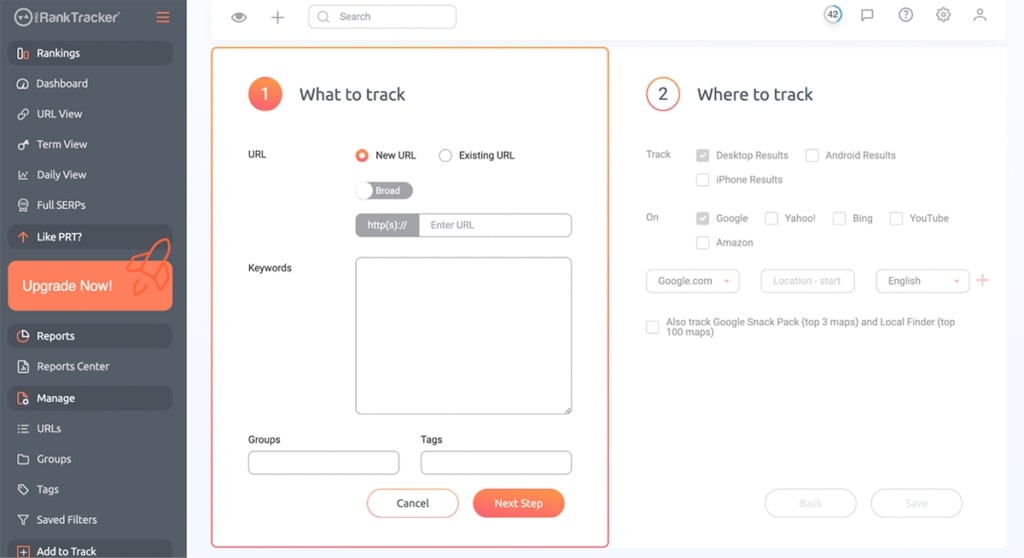The height and width of the screenshot is (558, 1024).
Task: Click the Saved Filters funnel icon
Action: click(x=23, y=520)
